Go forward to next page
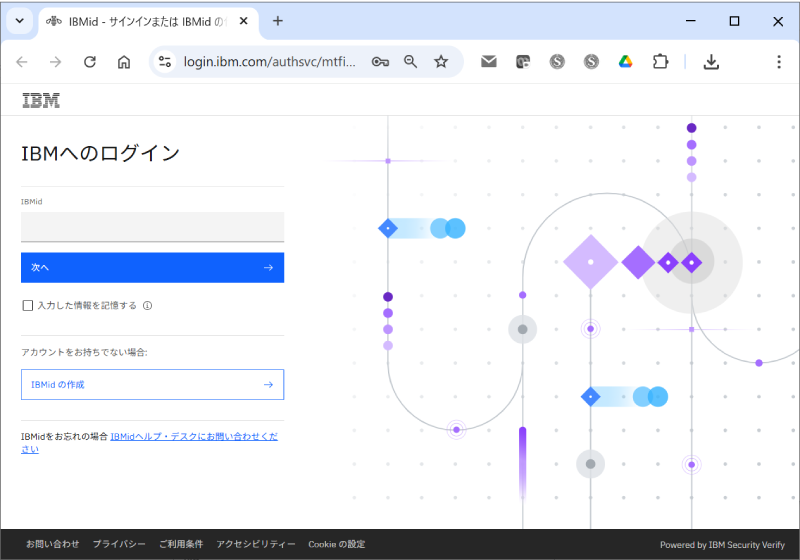800x560 pixels. pyautogui.click(x=55, y=62)
